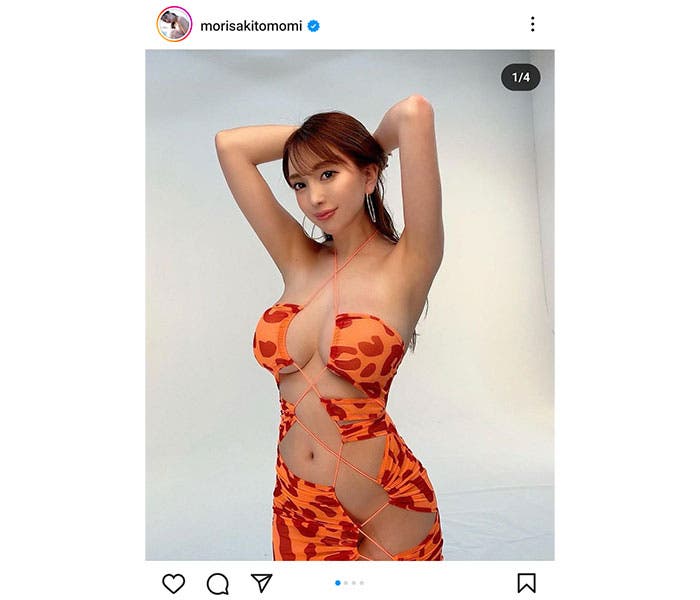This screenshot has width=700, height=600.
Task: Expand post options with vertical ellipsis
Action: pos(533,25)
